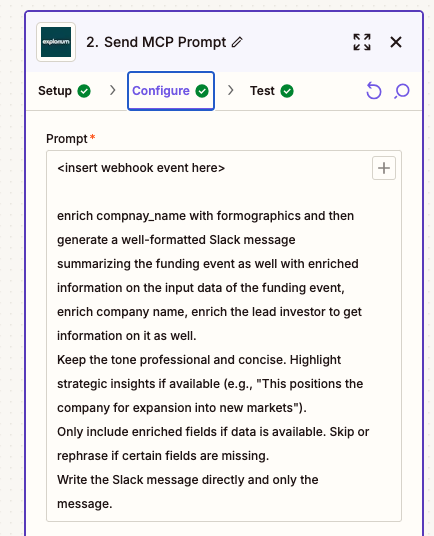
Task: Rename step using pencil edit icon
Action: (237, 42)
